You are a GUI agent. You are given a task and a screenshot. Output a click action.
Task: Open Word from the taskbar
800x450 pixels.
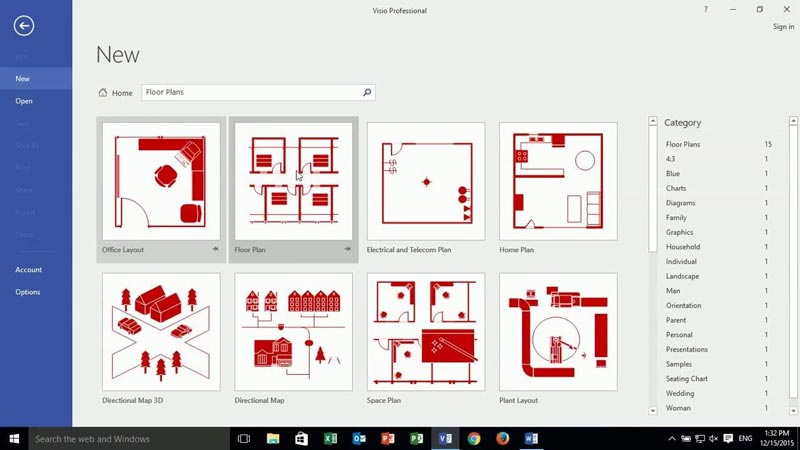click(531, 439)
